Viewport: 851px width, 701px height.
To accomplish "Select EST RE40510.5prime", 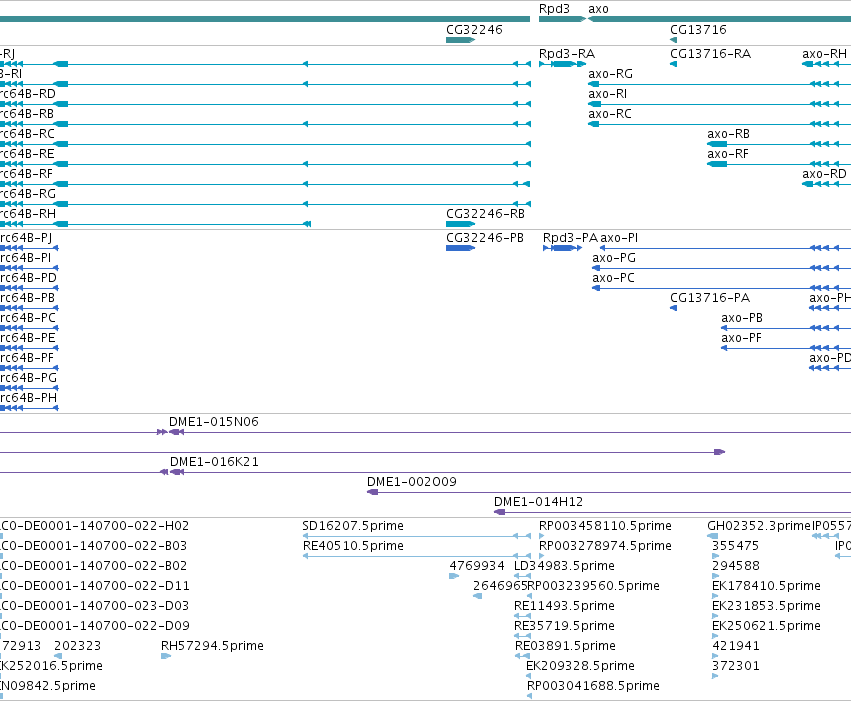I will pyautogui.click(x=353, y=546).
